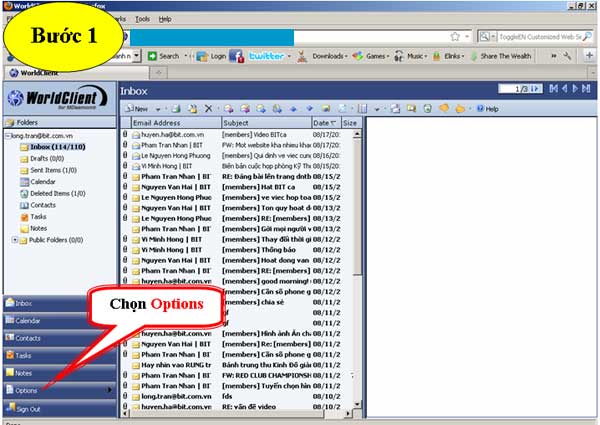Open the email [members] Hat BIT ca
Image resolution: width=600 pixels, height=425 pixels.
click(259, 187)
